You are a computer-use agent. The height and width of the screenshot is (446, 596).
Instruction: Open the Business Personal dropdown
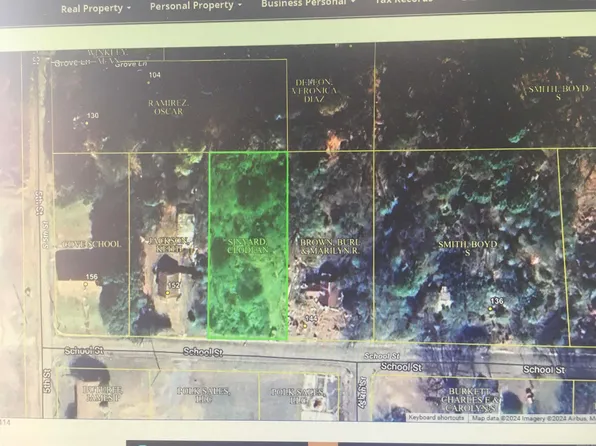pyautogui.click(x=308, y=3)
